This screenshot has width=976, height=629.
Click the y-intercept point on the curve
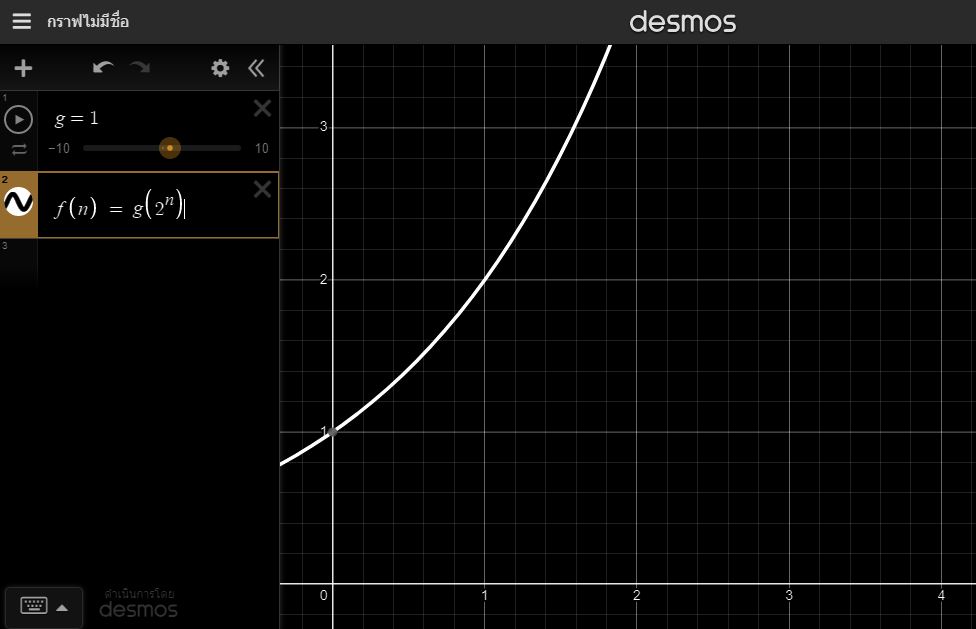click(333, 431)
